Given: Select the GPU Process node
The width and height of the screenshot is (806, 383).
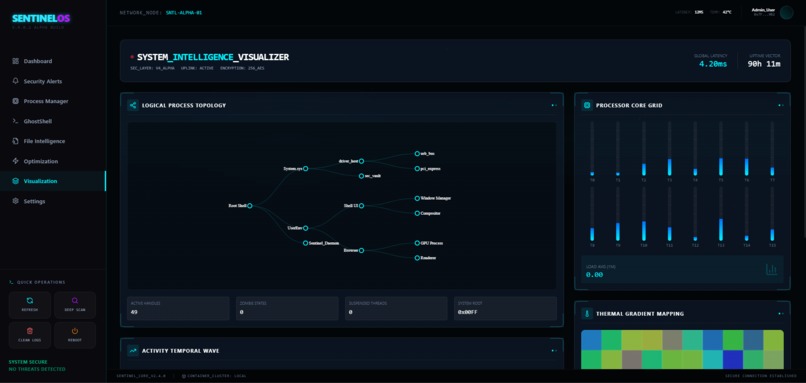Looking at the screenshot, I should pyautogui.click(x=417, y=243).
